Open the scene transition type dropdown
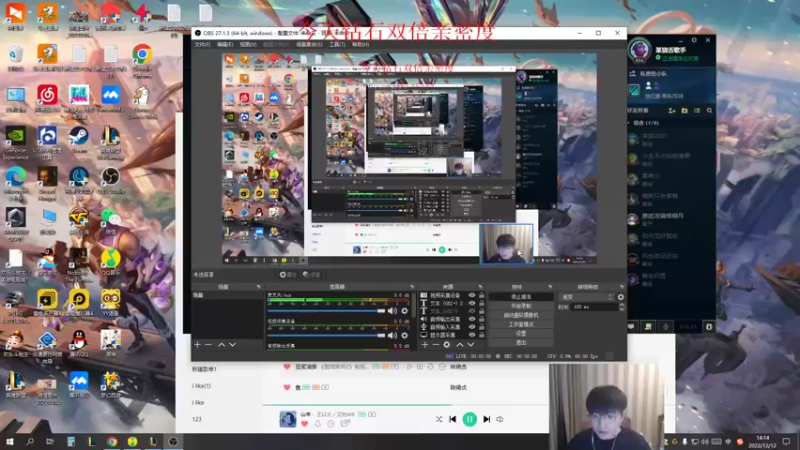The width and height of the screenshot is (800, 450). 586,297
